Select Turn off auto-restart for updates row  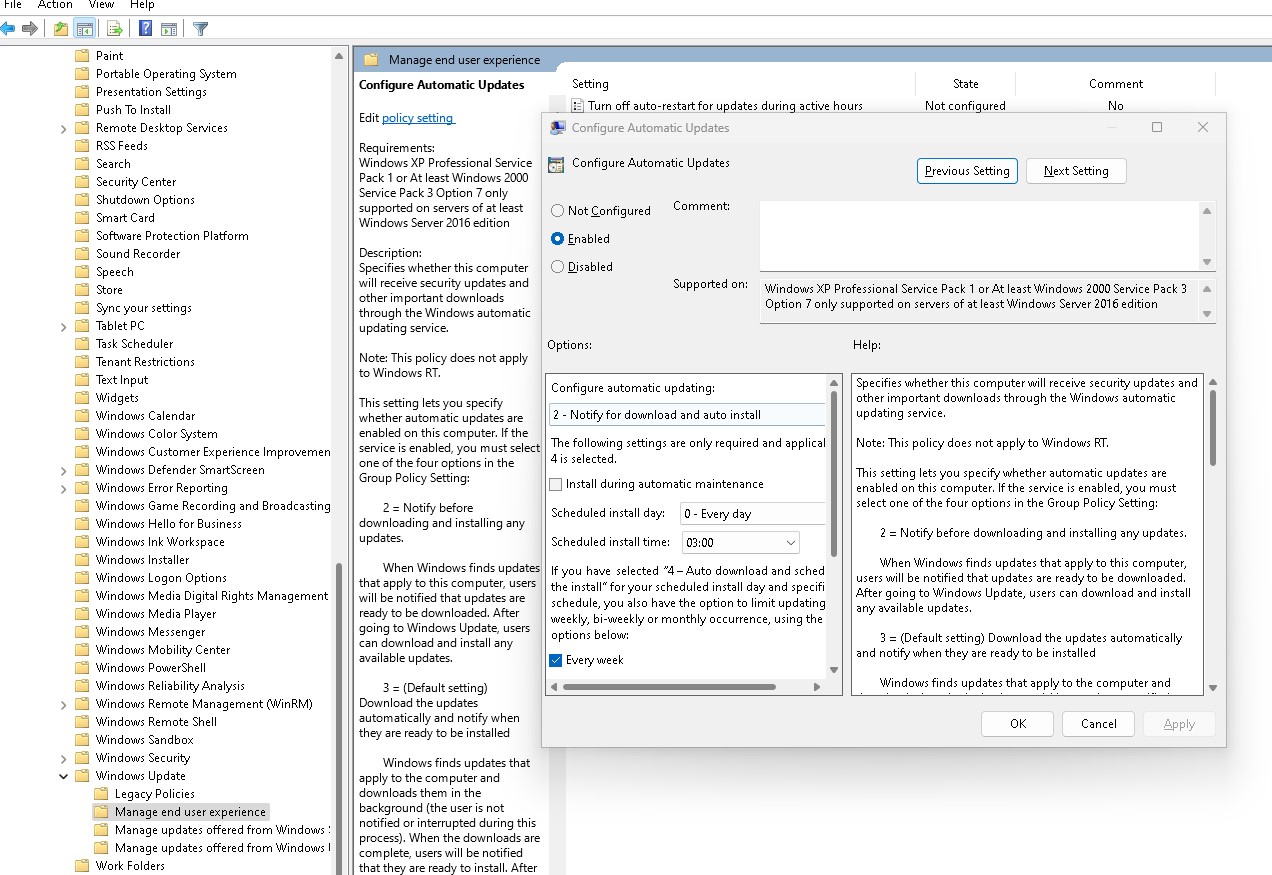coord(725,106)
